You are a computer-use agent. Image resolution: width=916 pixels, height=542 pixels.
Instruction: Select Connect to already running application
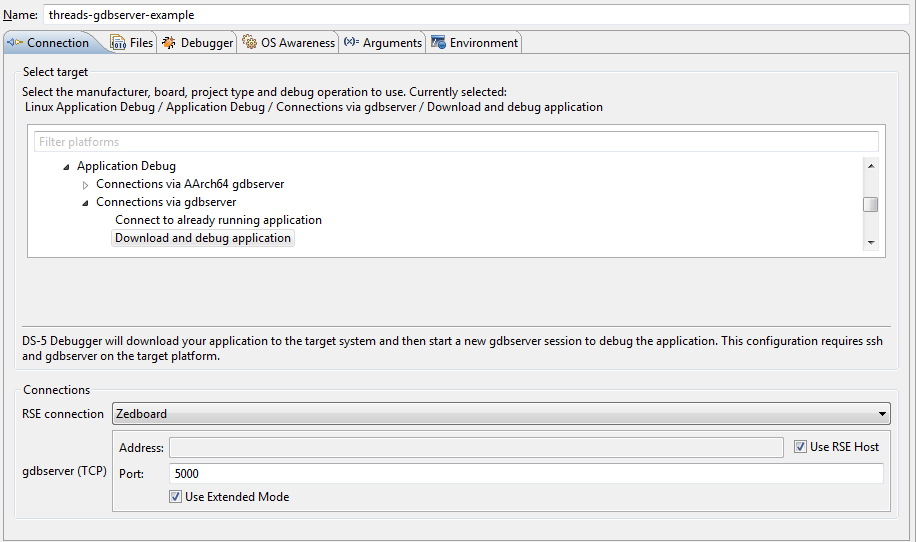pyautogui.click(x=218, y=220)
